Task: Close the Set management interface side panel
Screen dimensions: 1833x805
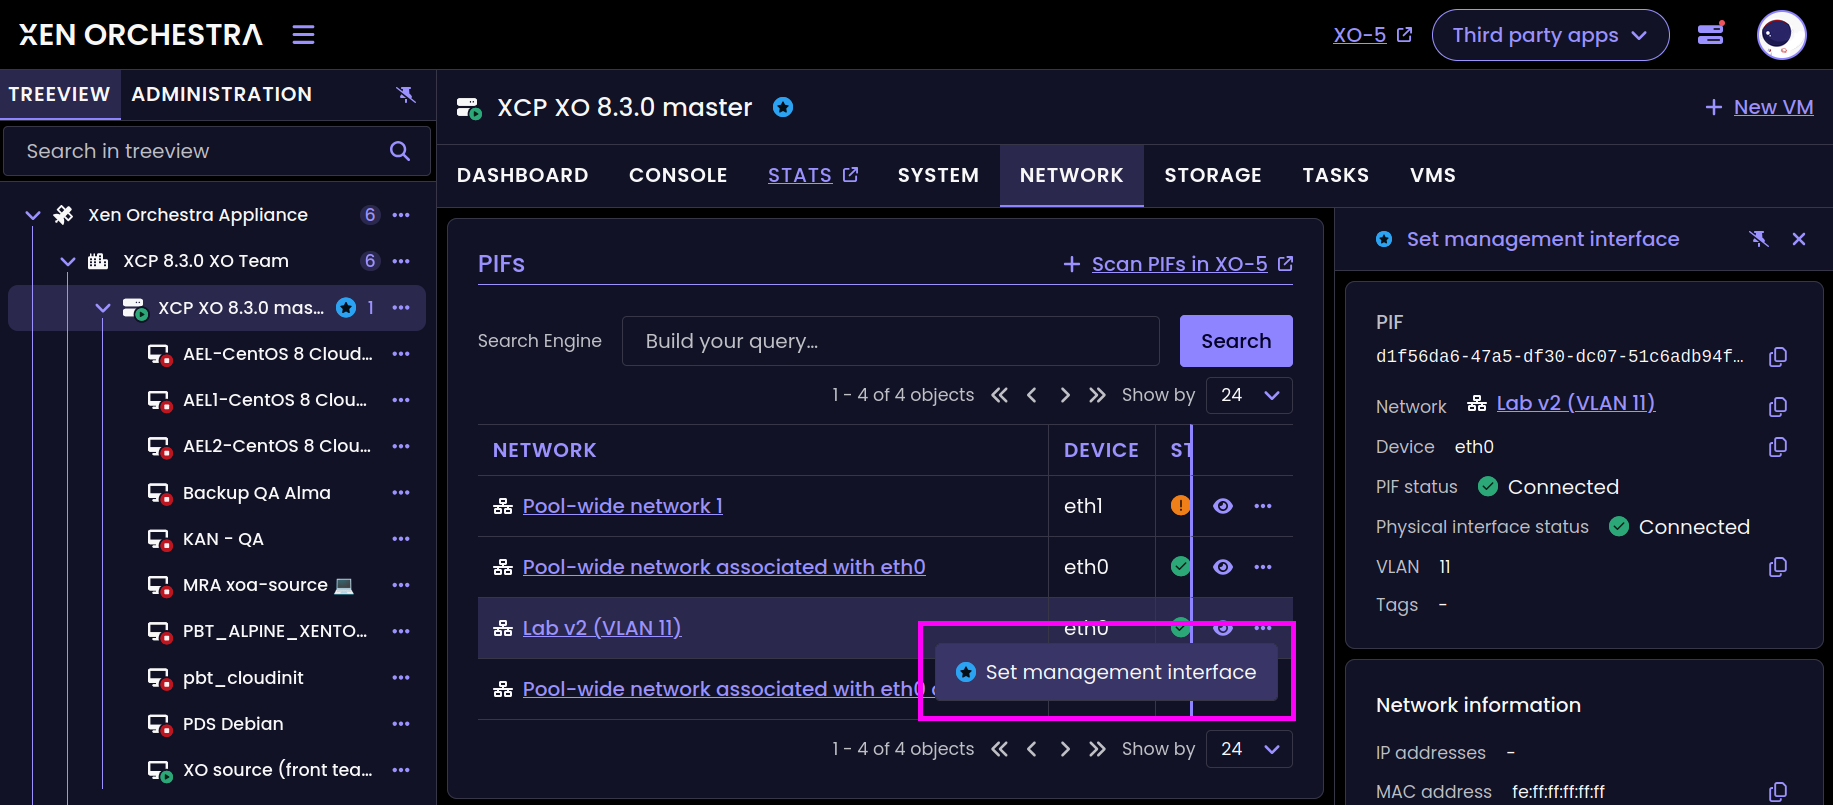Action: (x=1799, y=239)
